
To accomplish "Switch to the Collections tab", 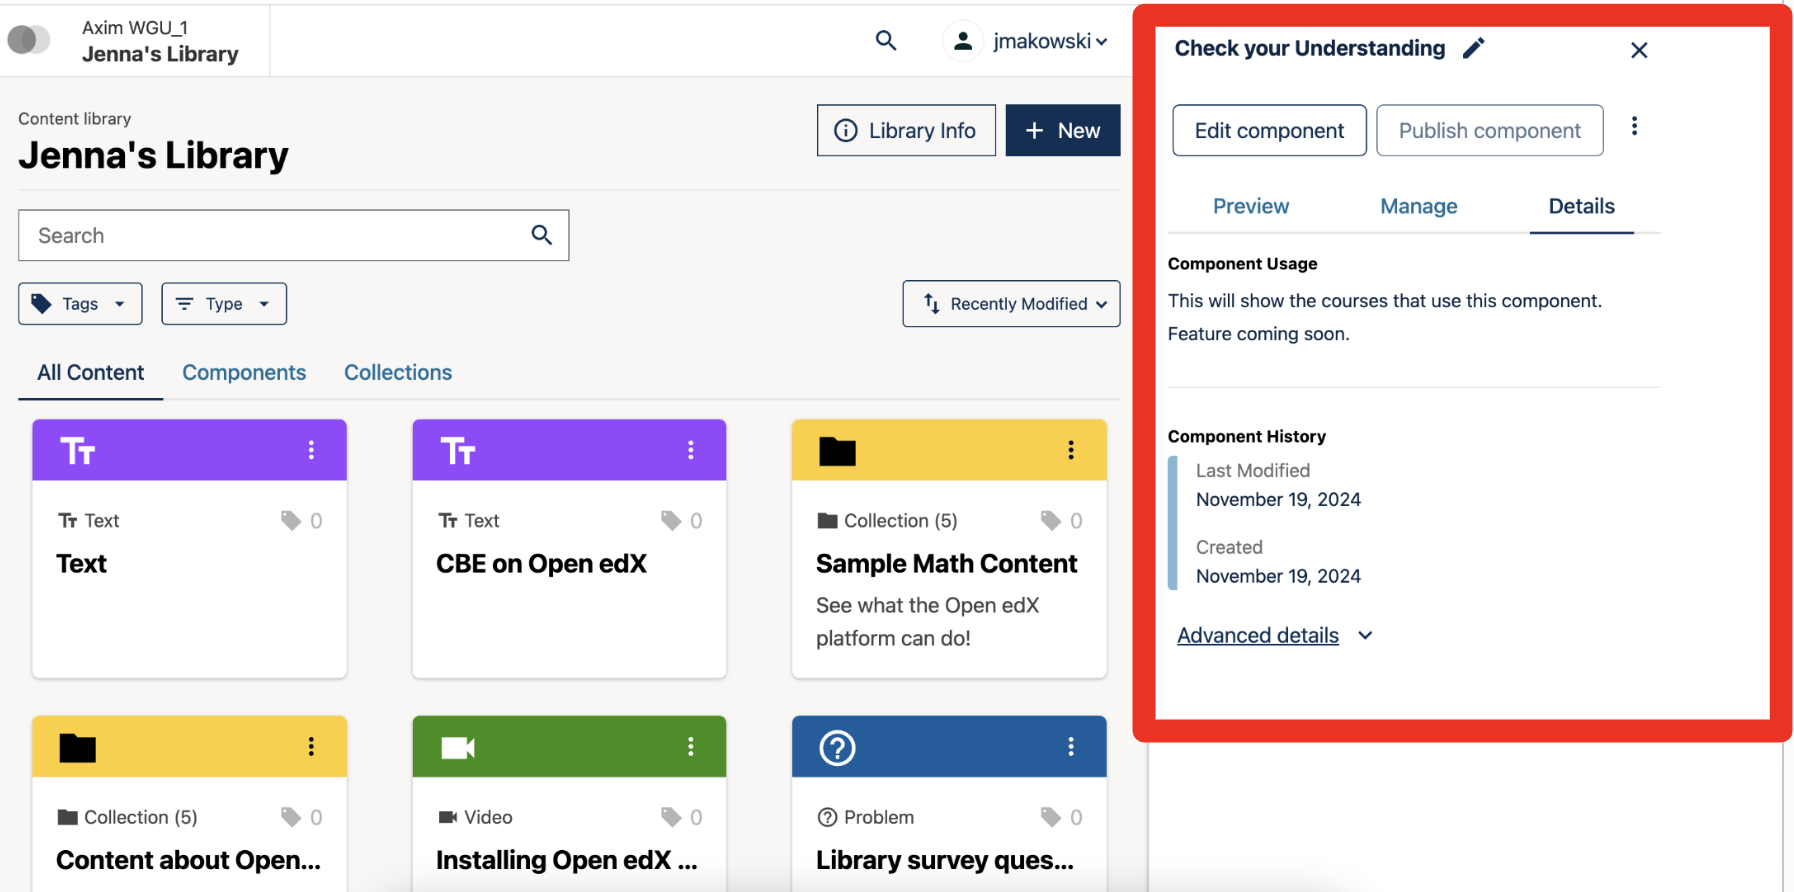I will pyautogui.click(x=398, y=373).
